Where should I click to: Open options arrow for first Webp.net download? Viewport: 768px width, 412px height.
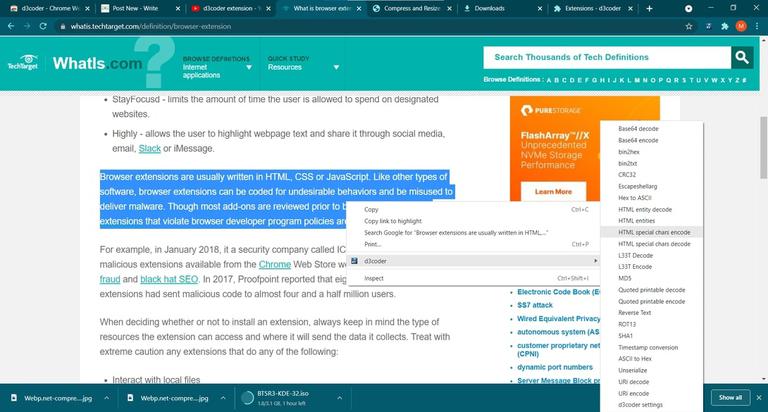(x=106, y=398)
